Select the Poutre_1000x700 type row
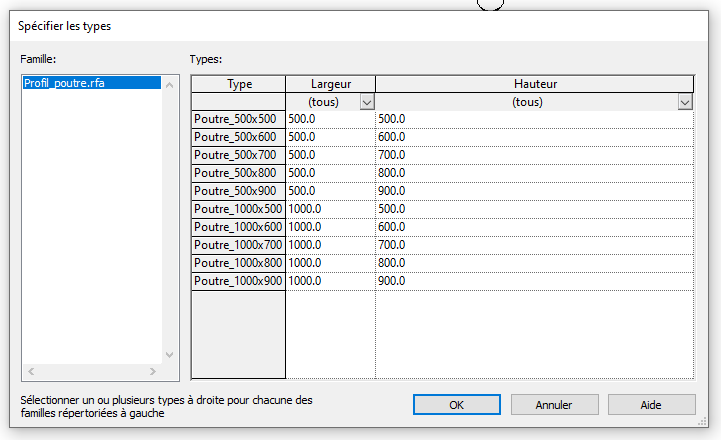 (238, 245)
